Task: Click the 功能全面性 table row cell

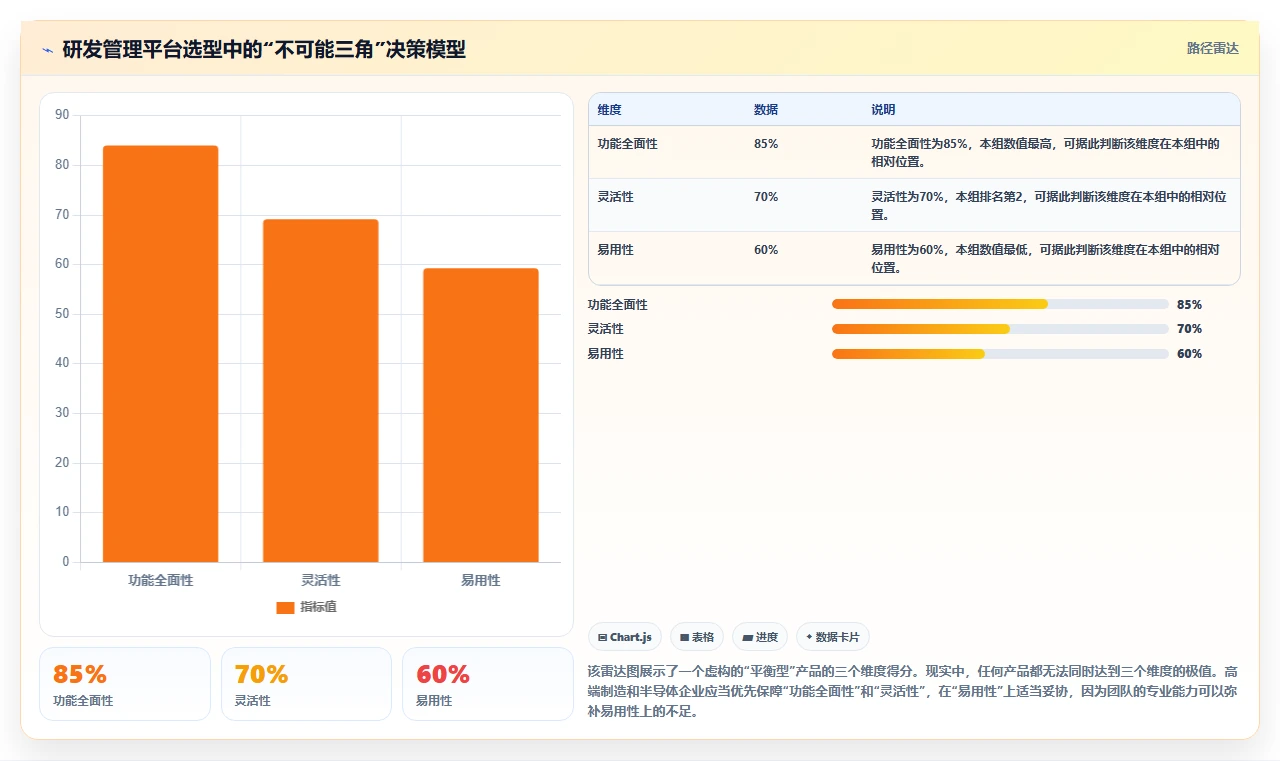Action: click(x=628, y=144)
